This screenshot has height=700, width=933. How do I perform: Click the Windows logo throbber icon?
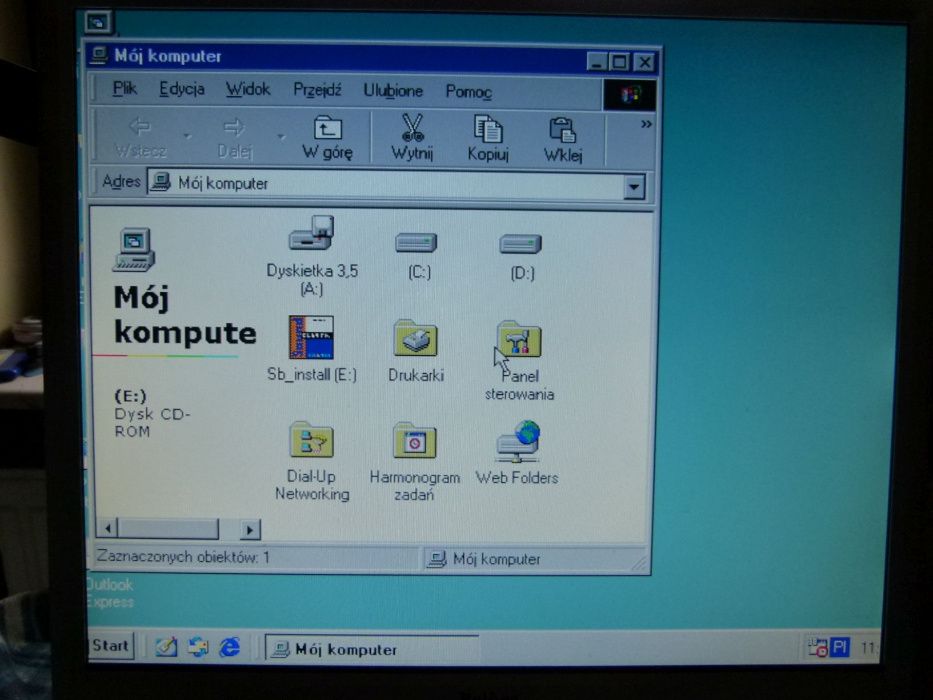tap(630, 95)
